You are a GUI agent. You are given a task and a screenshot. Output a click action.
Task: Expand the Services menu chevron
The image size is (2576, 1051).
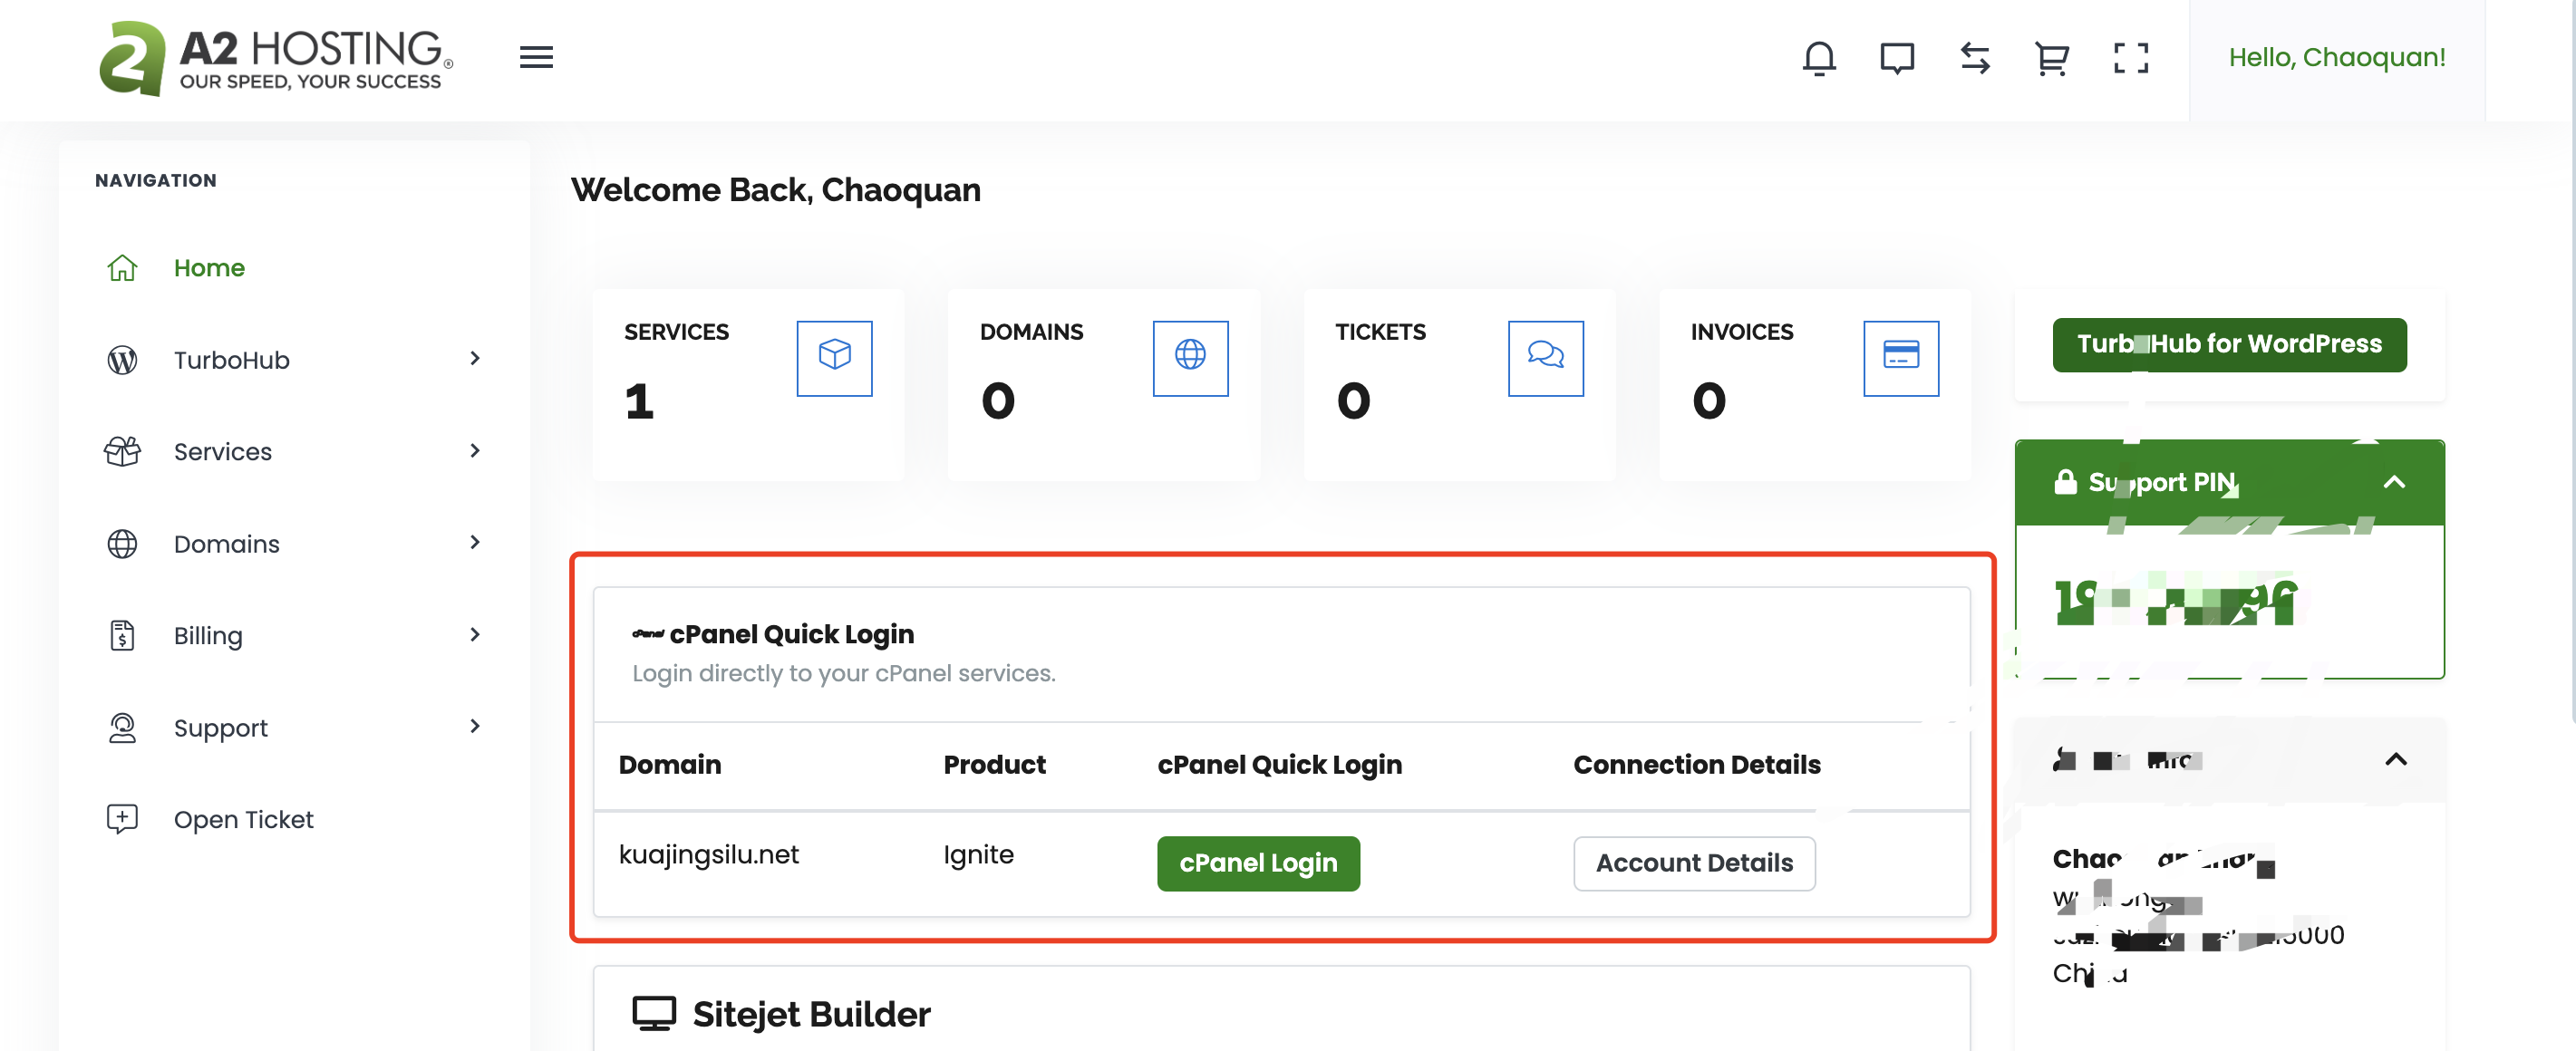coord(475,450)
